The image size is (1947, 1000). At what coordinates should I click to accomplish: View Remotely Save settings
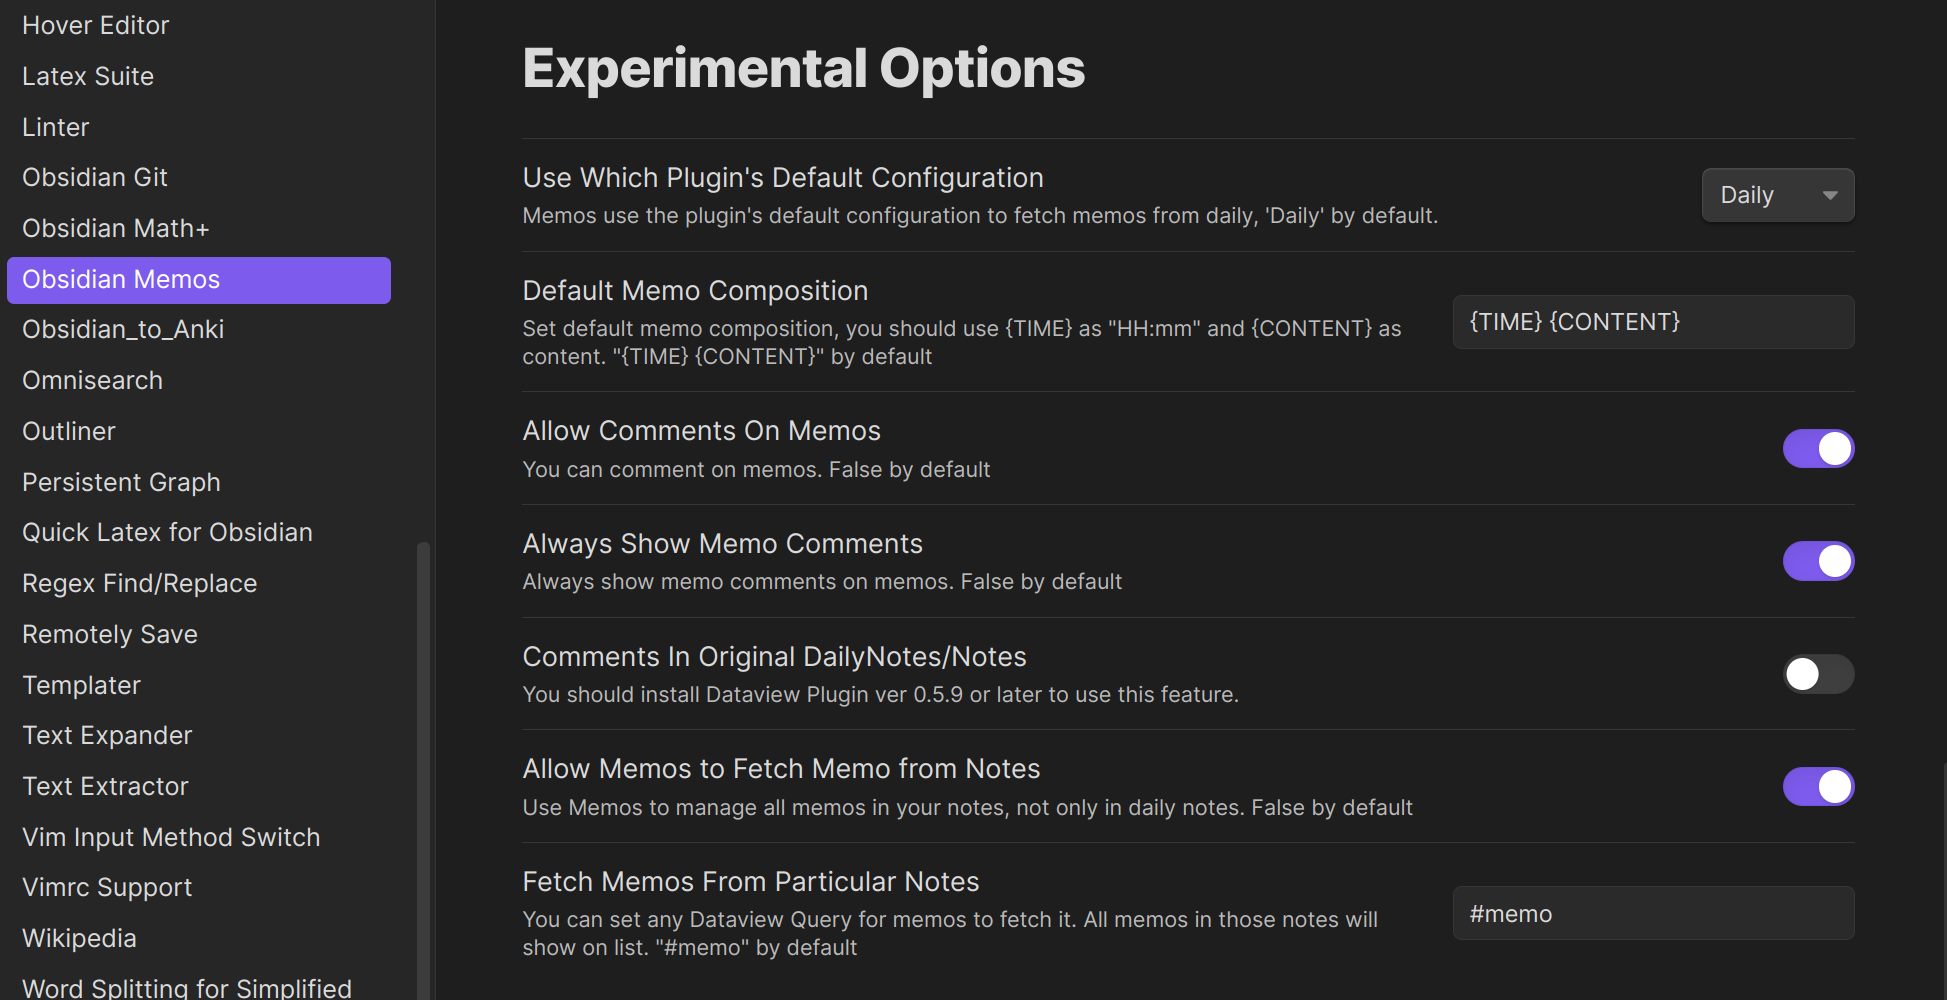pyautogui.click(x=109, y=634)
